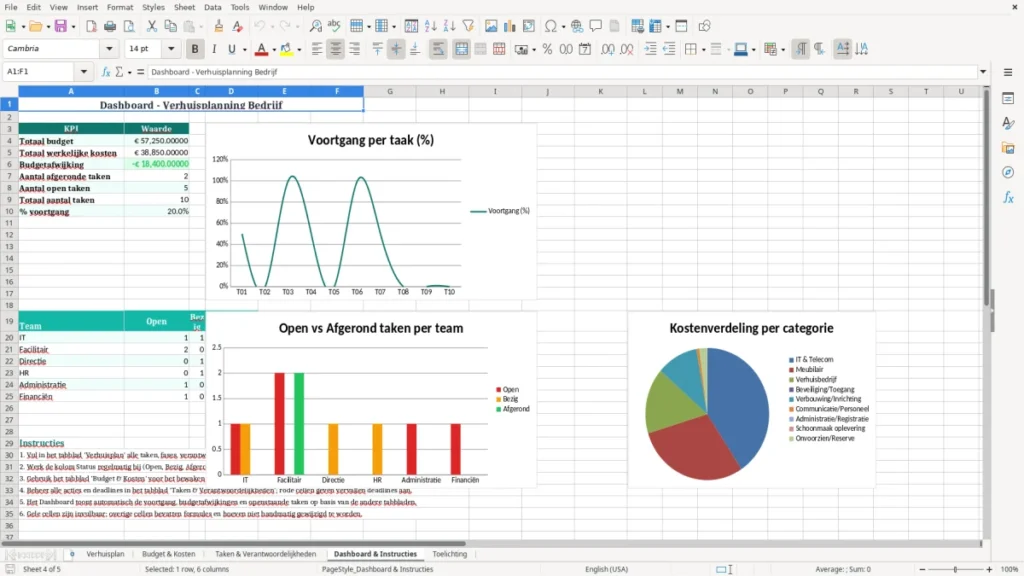This screenshot has height=576, width=1024.
Task: Open background color dropdown arrow
Action: click(x=299, y=50)
